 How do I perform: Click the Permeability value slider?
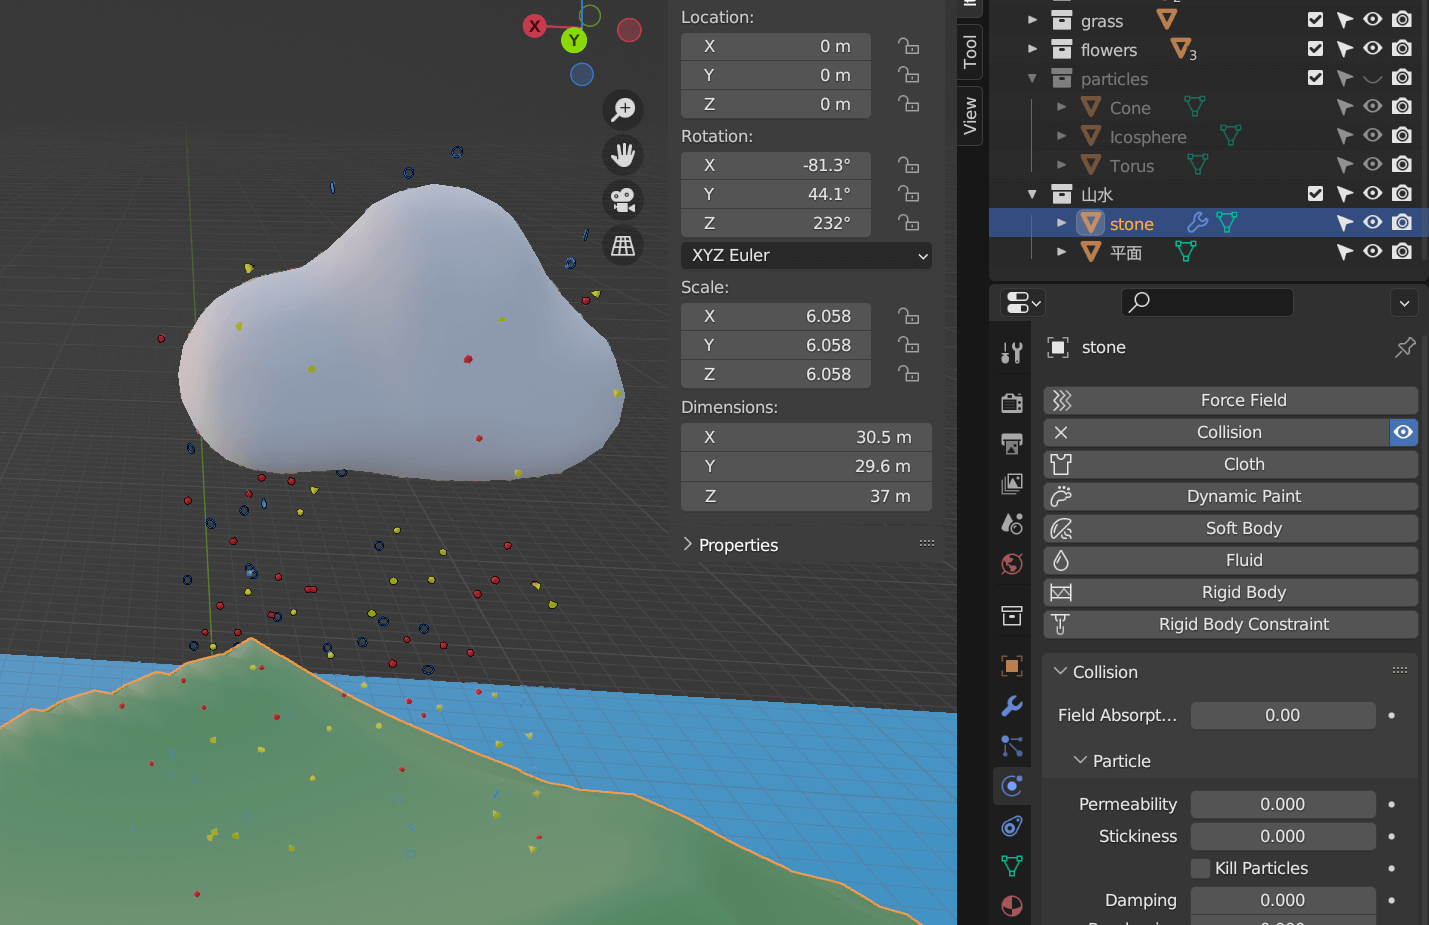1283,804
